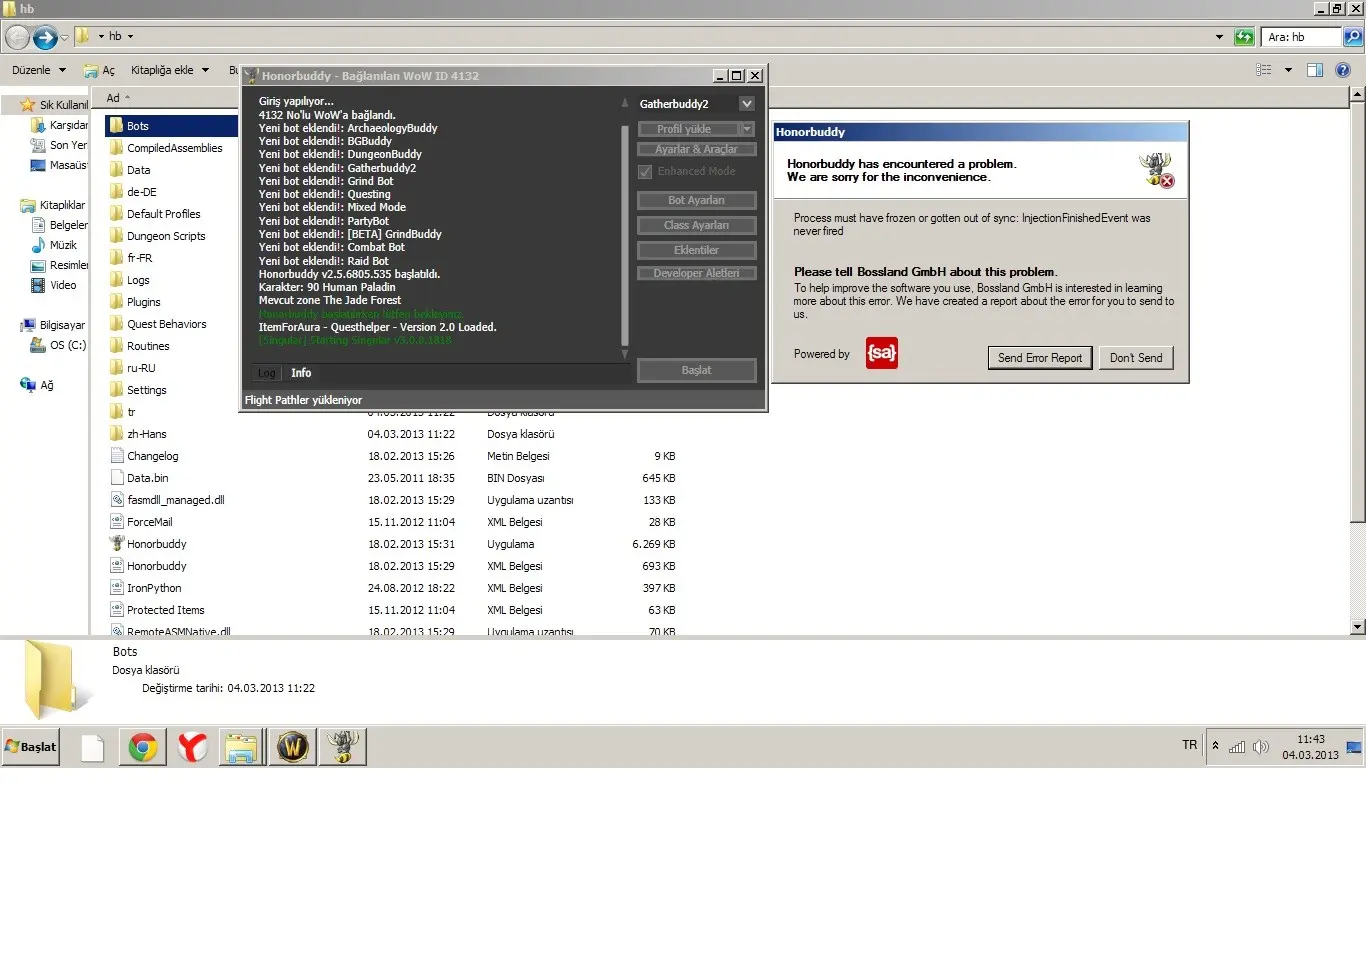Click the Don't Send button
This screenshot has height=960, width=1366.
coord(1136,358)
